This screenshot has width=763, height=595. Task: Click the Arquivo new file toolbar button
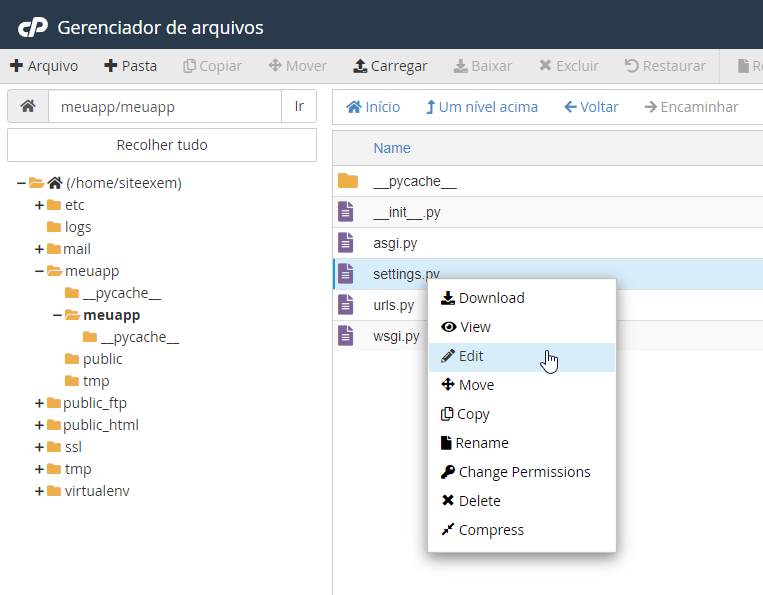pyautogui.click(x=44, y=66)
